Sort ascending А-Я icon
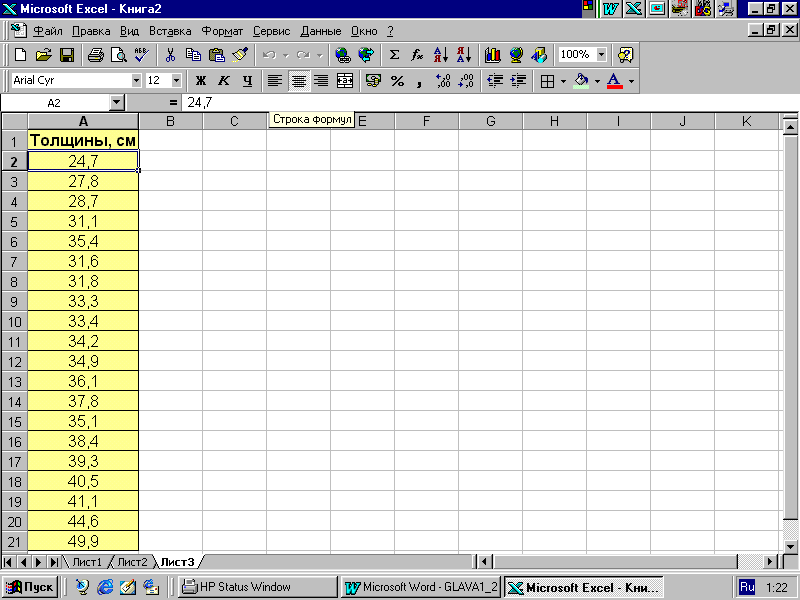Image resolution: width=800 pixels, height=600 pixels. pos(441,55)
